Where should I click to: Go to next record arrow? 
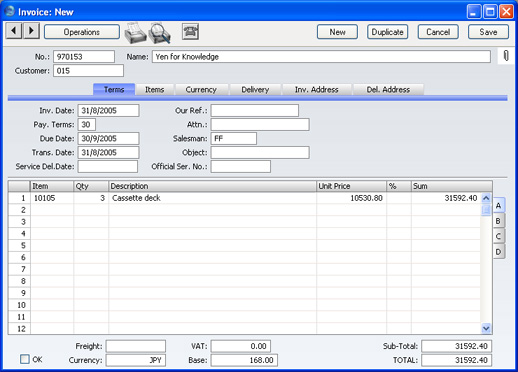[31, 31]
